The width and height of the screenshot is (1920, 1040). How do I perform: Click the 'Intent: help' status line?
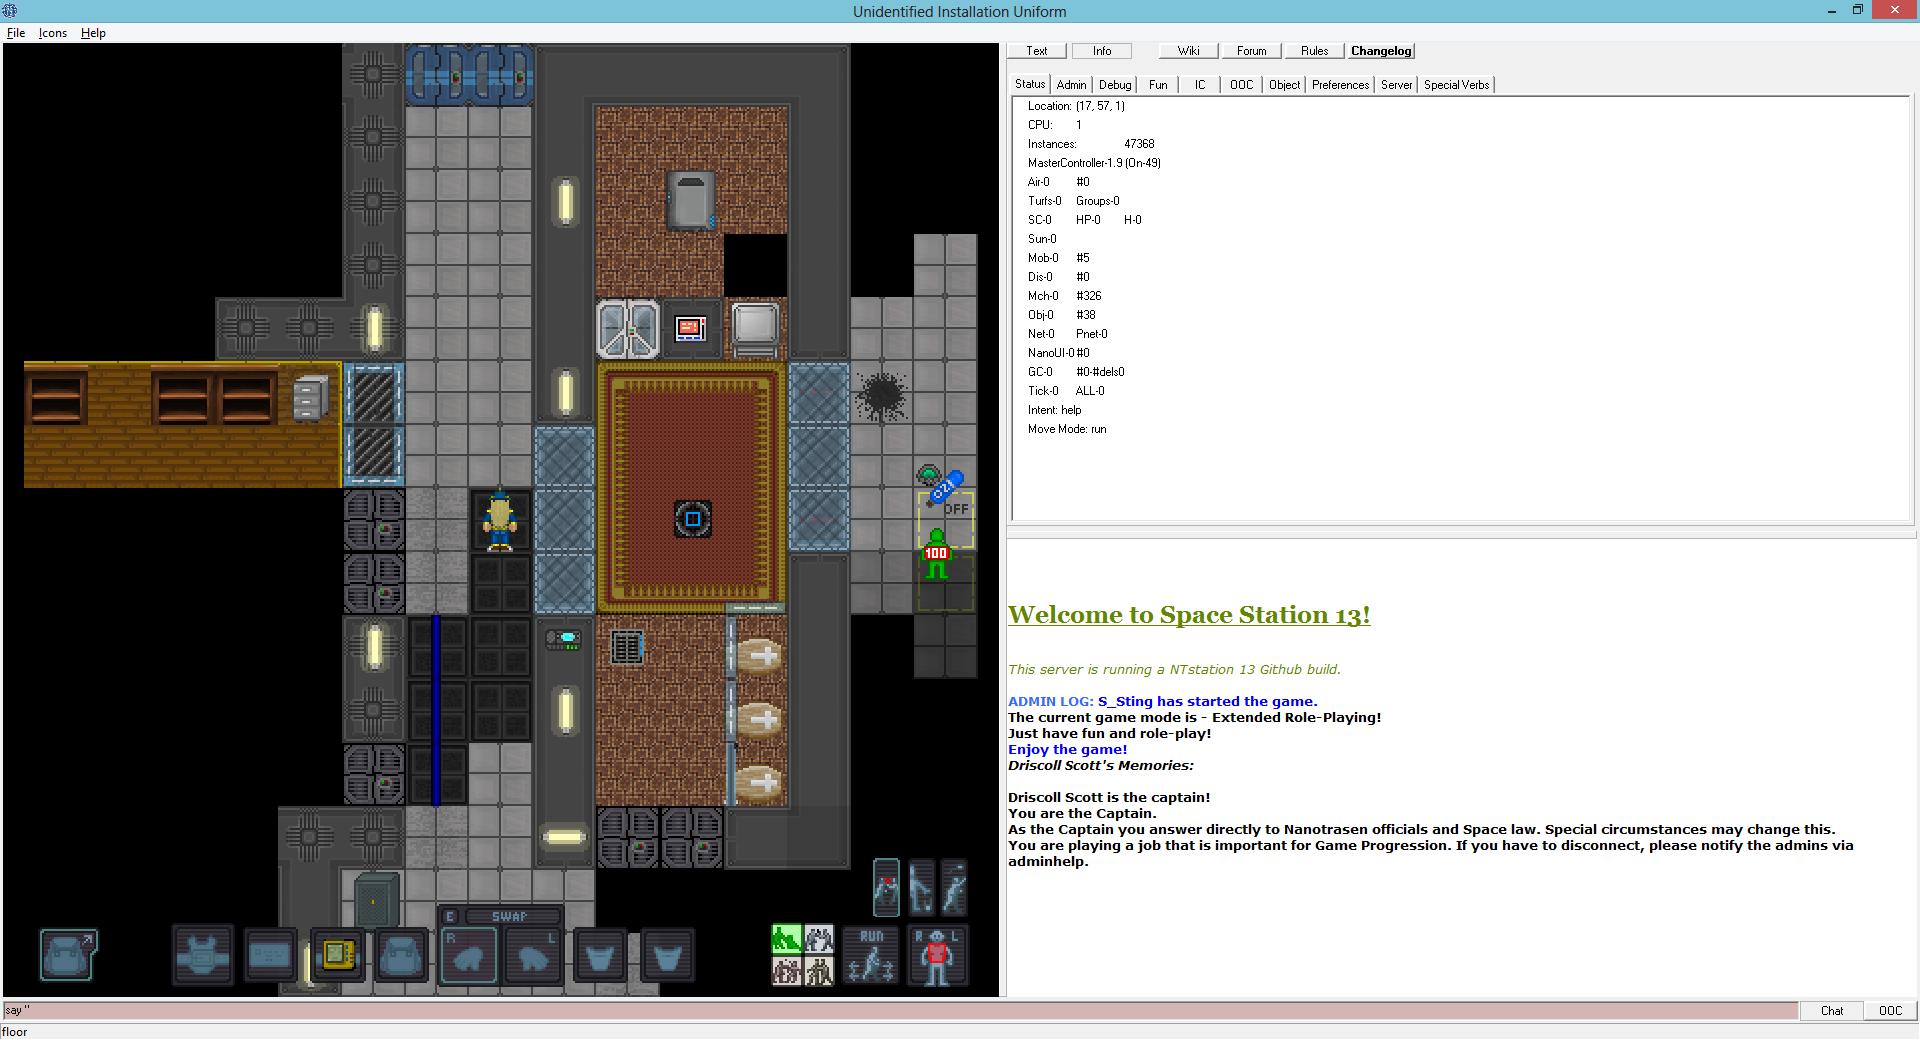[1054, 410]
